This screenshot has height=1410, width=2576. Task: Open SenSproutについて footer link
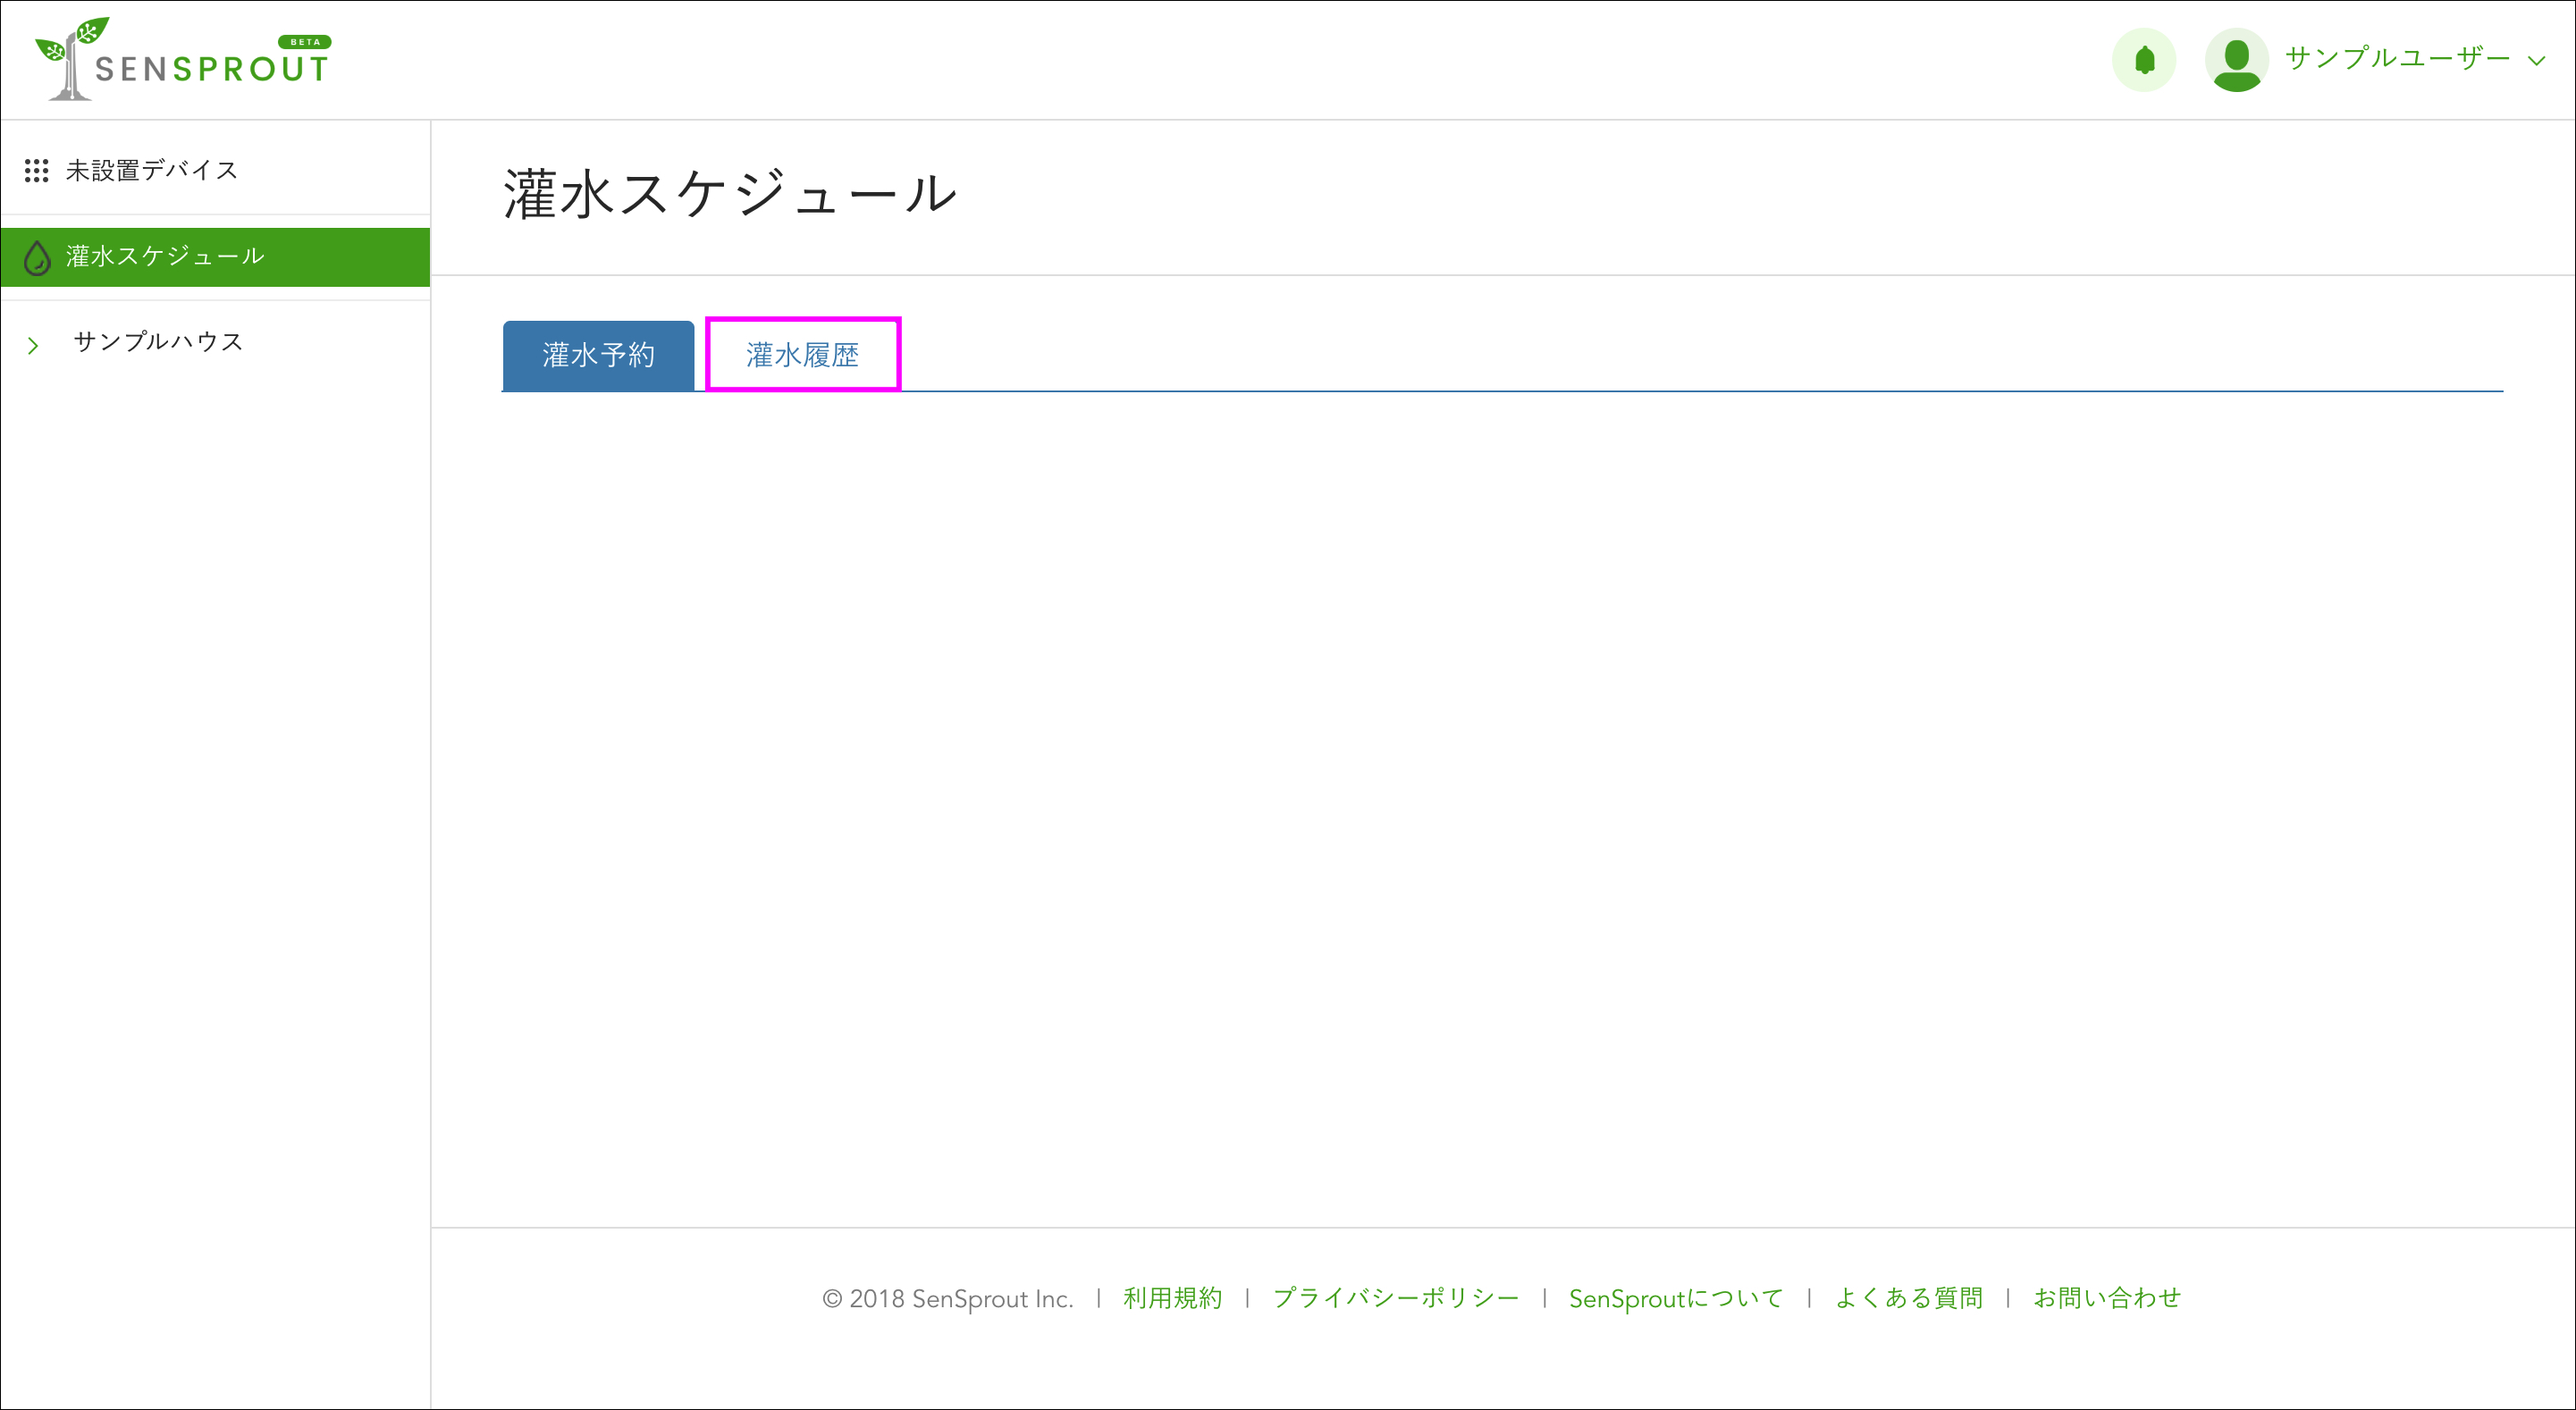1676,1298
